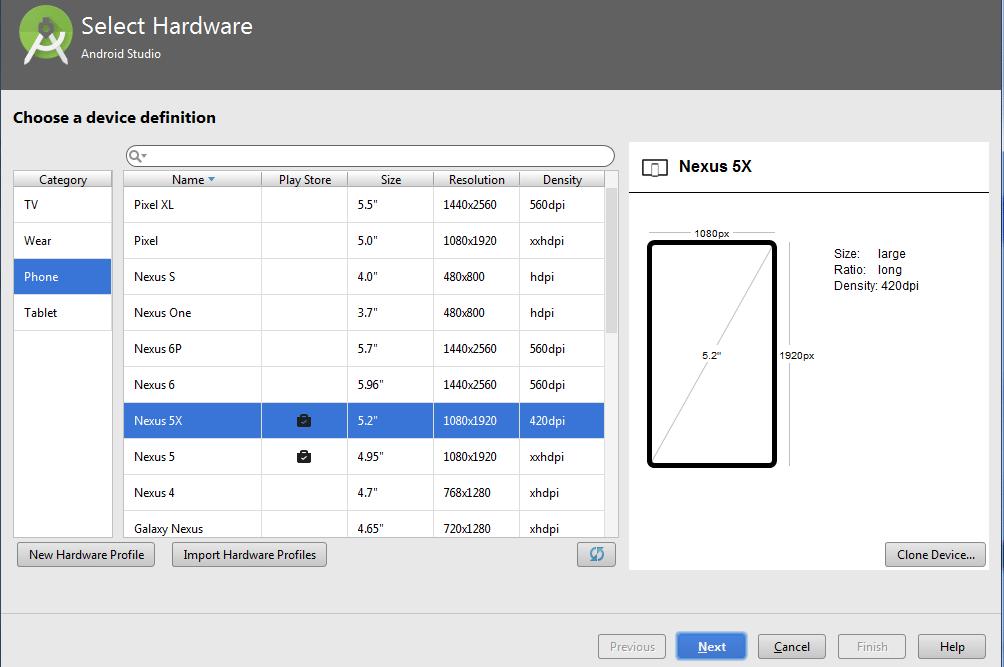Click the Play Store icon in the Nexus 5 row
This screenshot has height=667, width=1004.
(302, 456)
